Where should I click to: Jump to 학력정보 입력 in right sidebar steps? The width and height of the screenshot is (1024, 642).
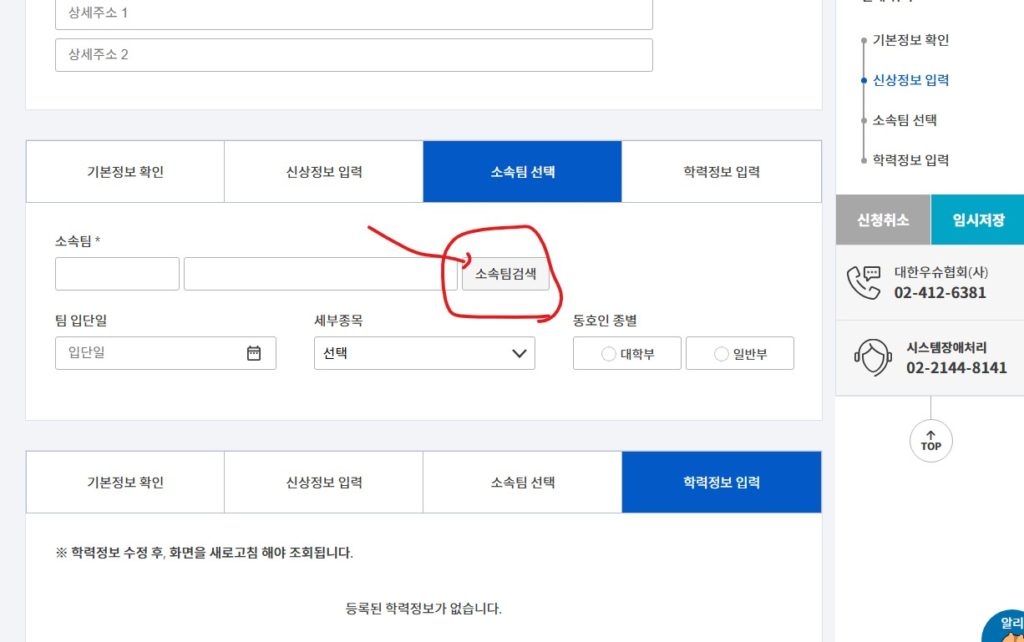[x=910, y=160]
